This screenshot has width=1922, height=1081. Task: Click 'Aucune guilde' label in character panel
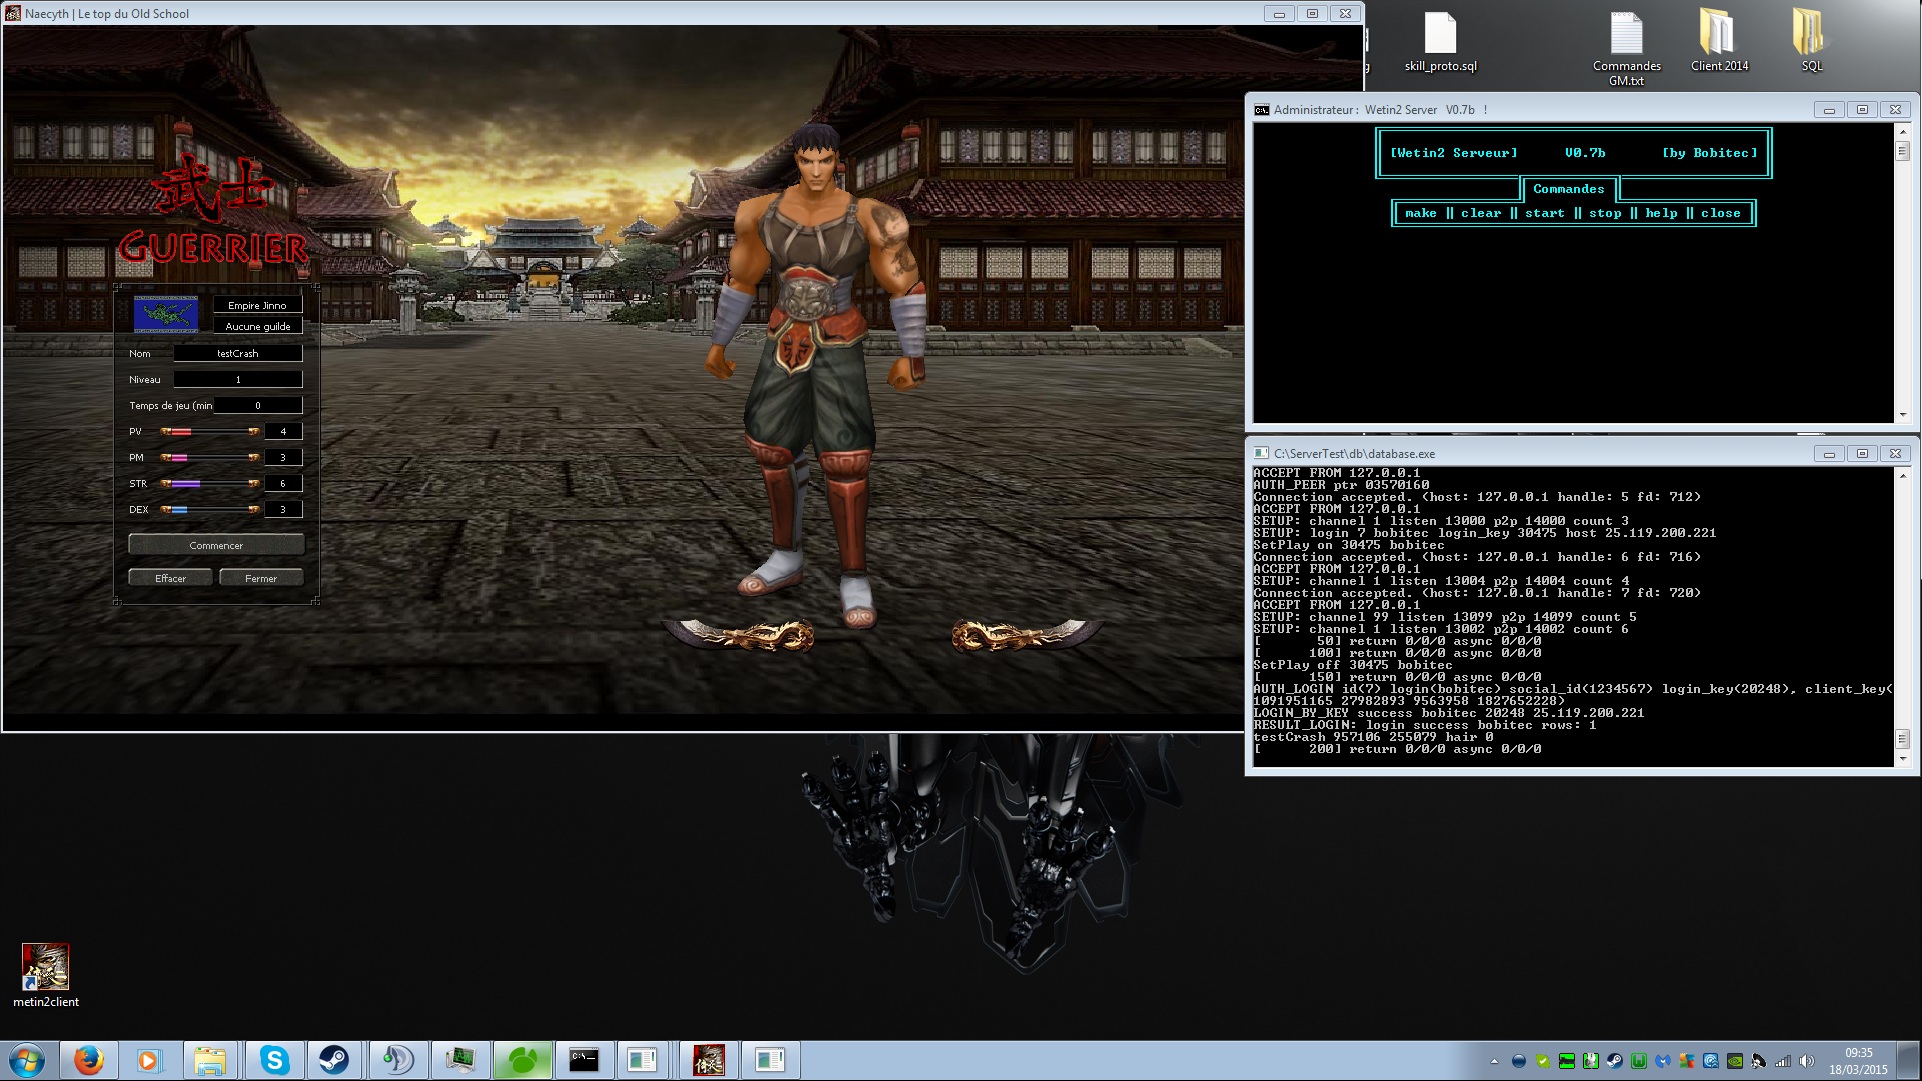(257, 326)
